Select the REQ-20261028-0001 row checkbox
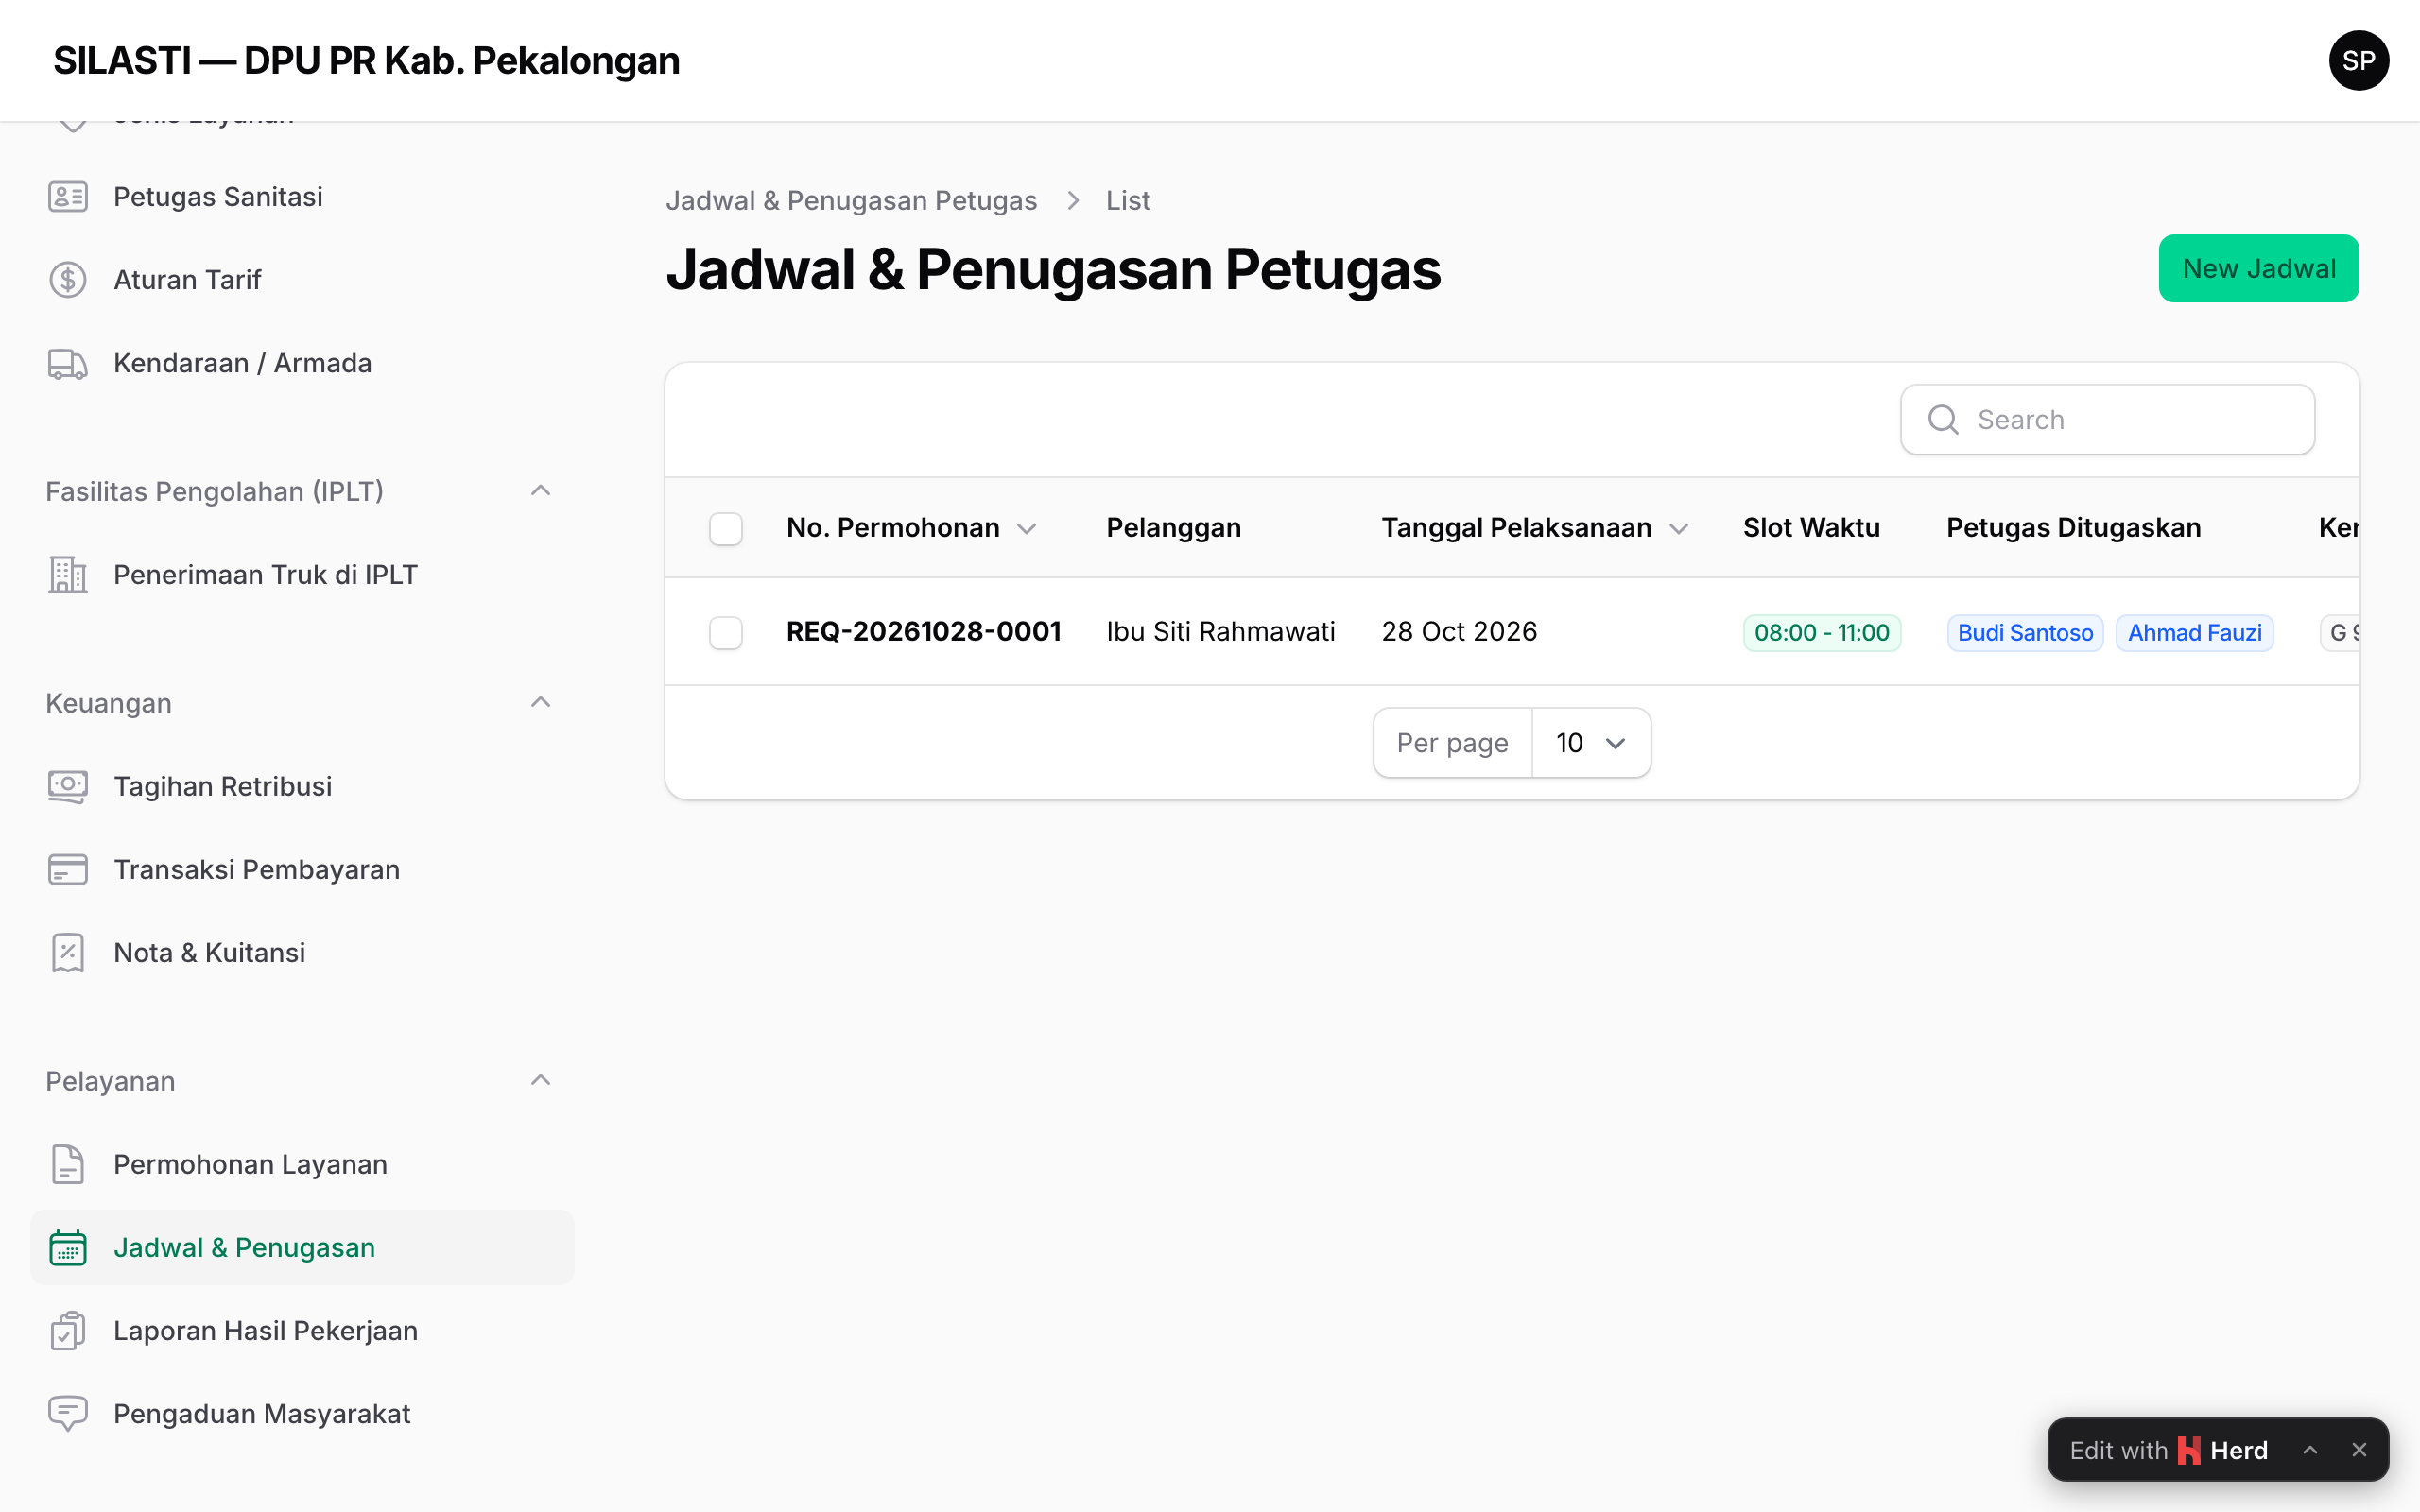 click(x=726, y=633)
